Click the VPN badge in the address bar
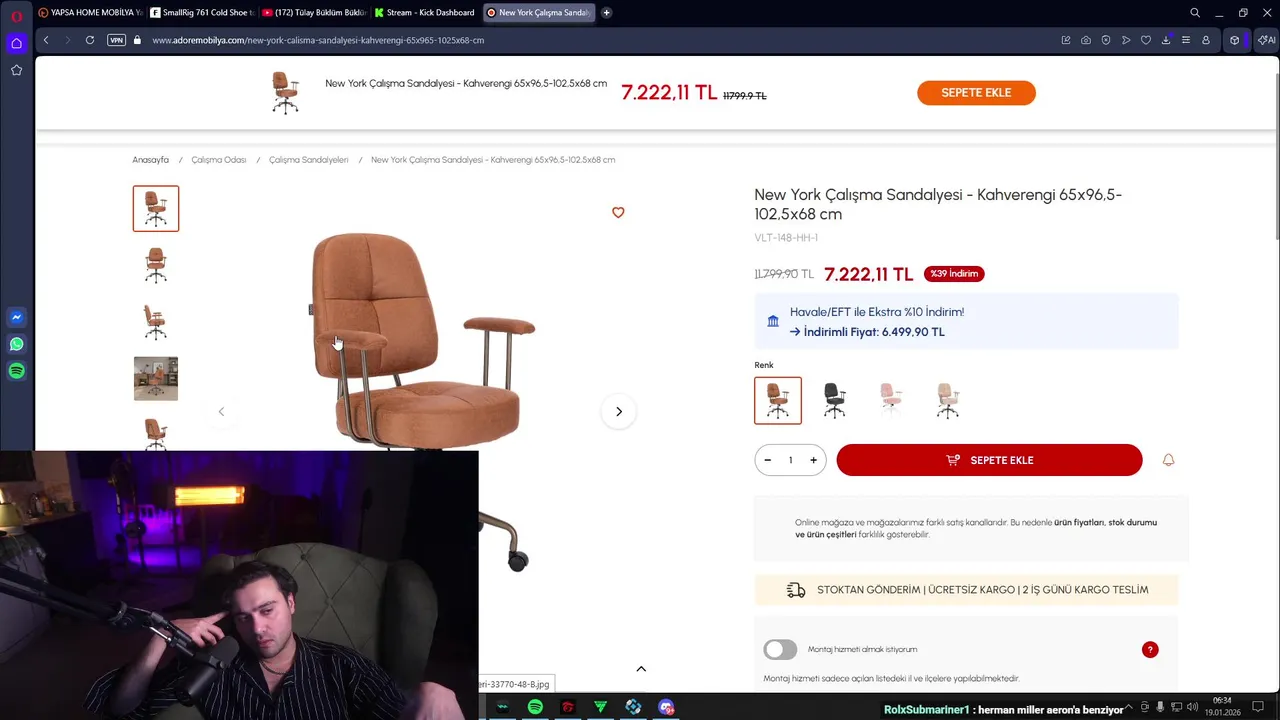1280x720 pixels. (117, 40)
